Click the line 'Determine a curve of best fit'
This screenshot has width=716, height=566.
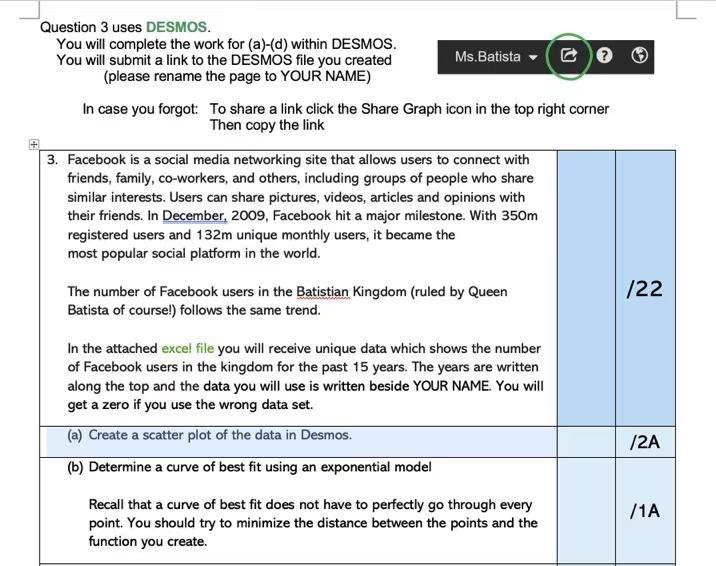pos(260,467)
